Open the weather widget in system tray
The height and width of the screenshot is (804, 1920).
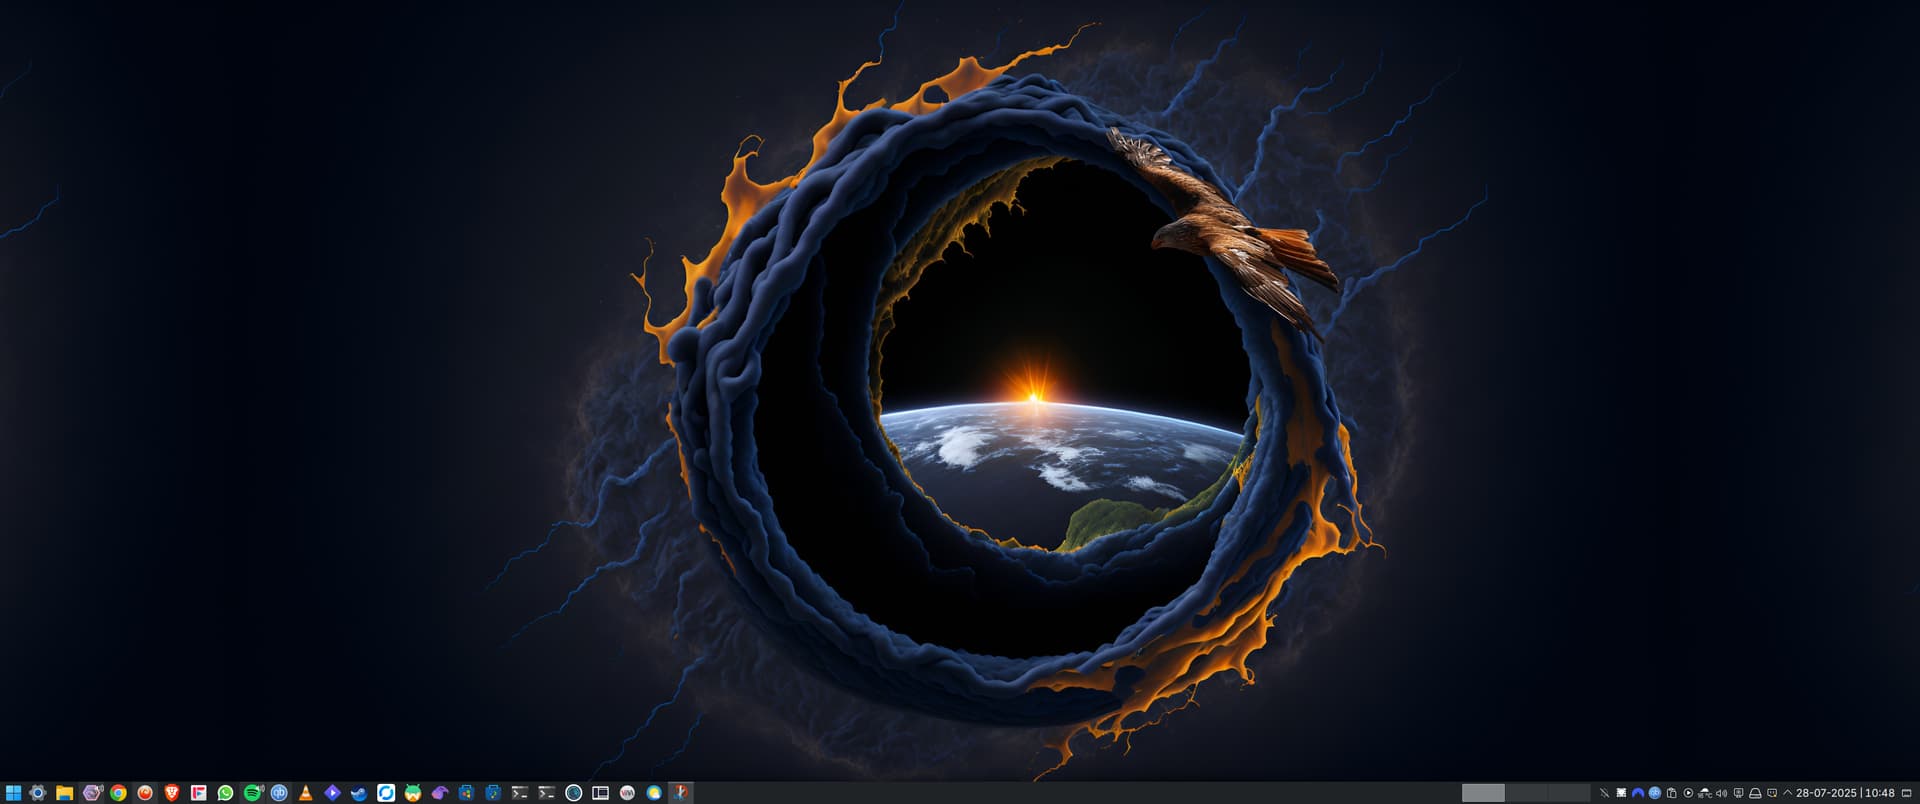click(1704, 793)
